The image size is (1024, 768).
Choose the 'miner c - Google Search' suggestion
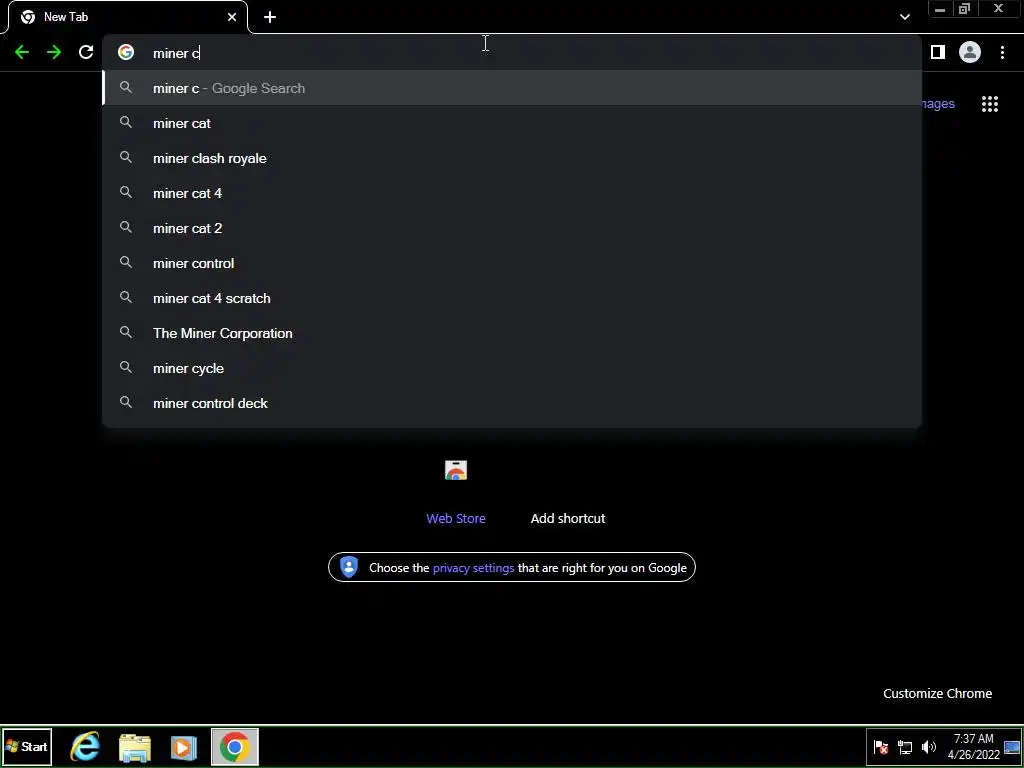coord(511,88)
